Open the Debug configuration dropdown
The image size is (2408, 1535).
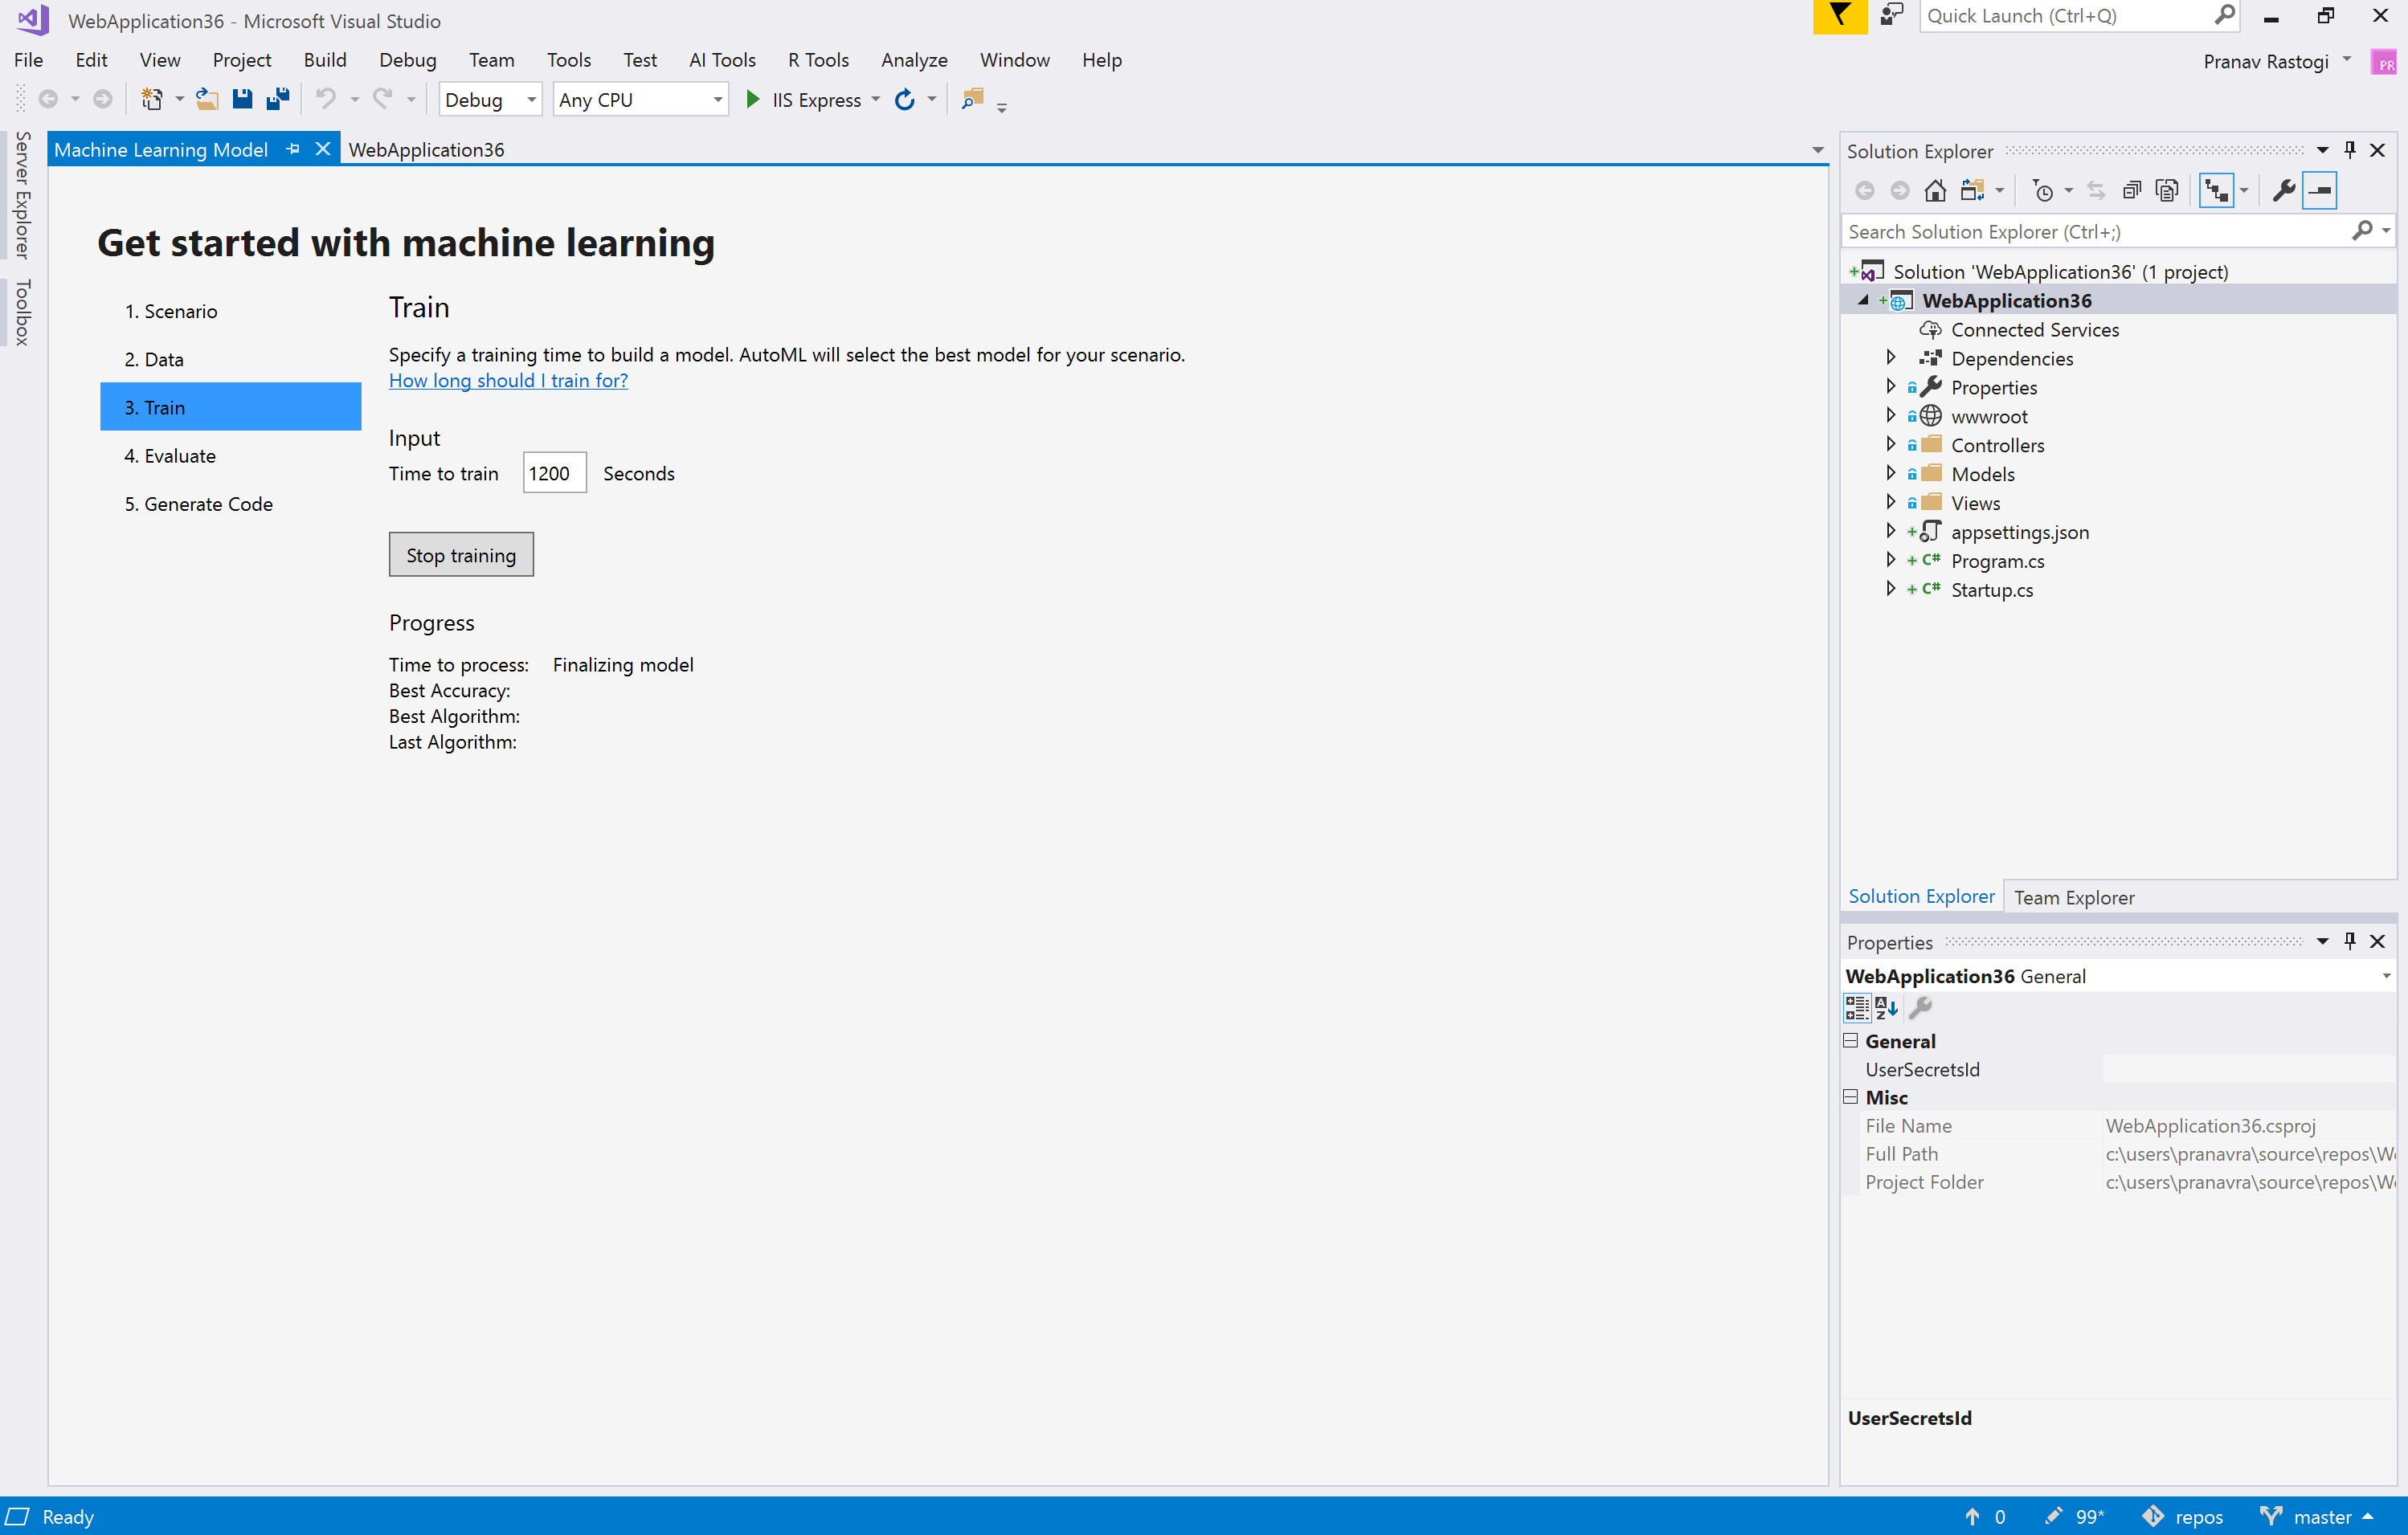490,100
